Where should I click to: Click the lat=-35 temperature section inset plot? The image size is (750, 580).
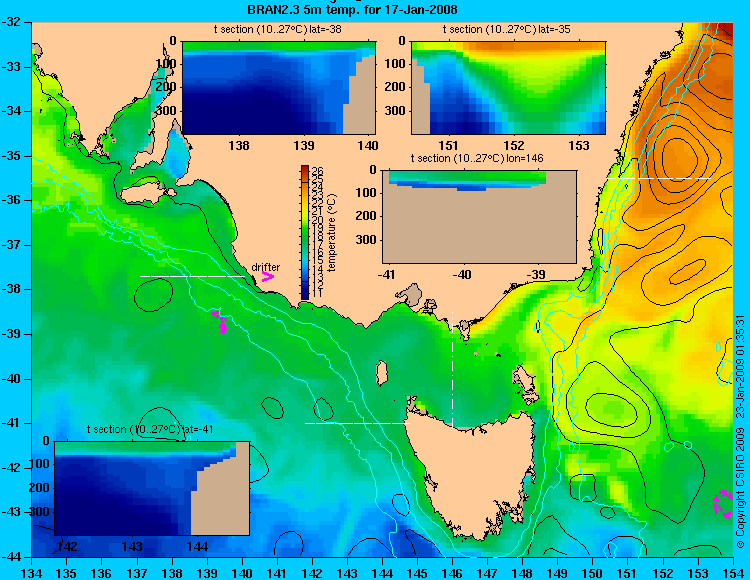pos(508,88)
